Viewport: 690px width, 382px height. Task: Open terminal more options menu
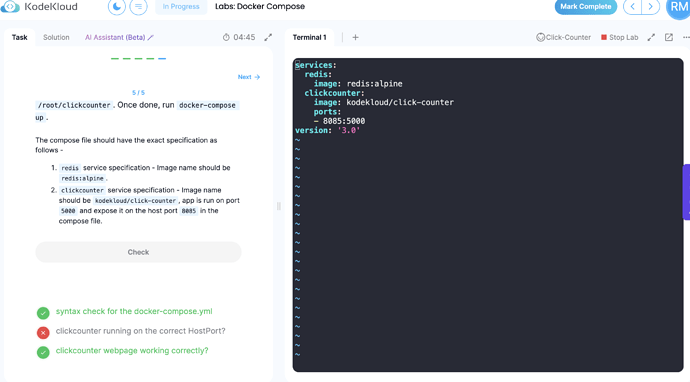pos(686,37)
